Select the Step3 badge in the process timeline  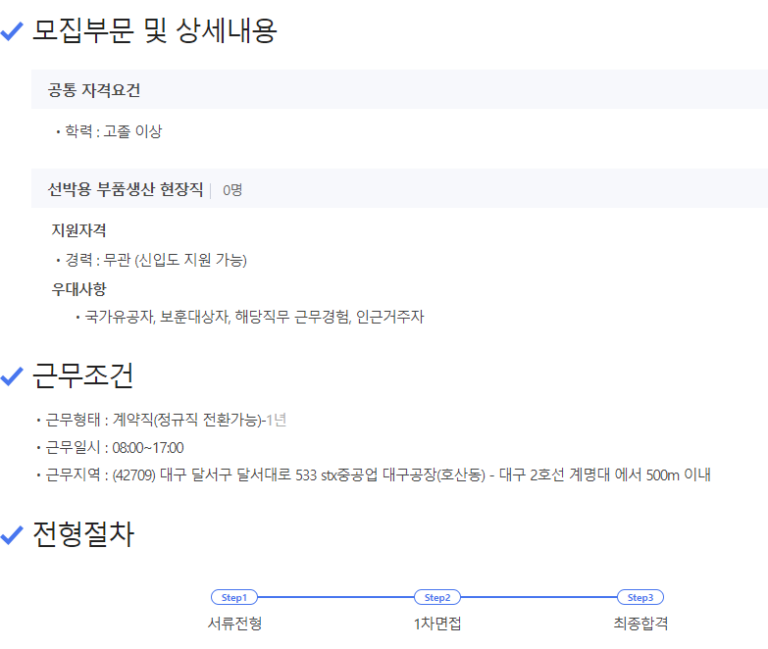point(640,597)
